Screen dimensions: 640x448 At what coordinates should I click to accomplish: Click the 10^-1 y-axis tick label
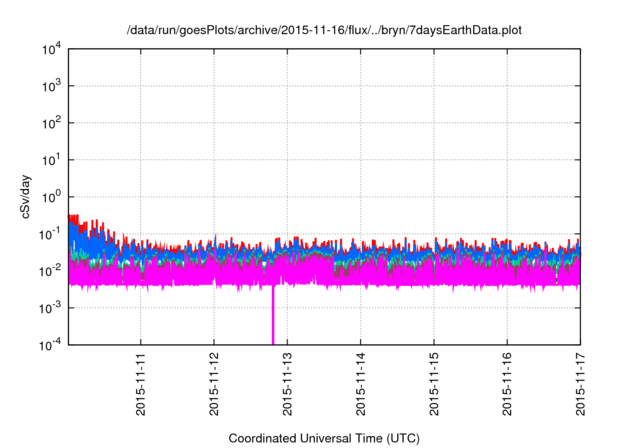pos(50,234)
